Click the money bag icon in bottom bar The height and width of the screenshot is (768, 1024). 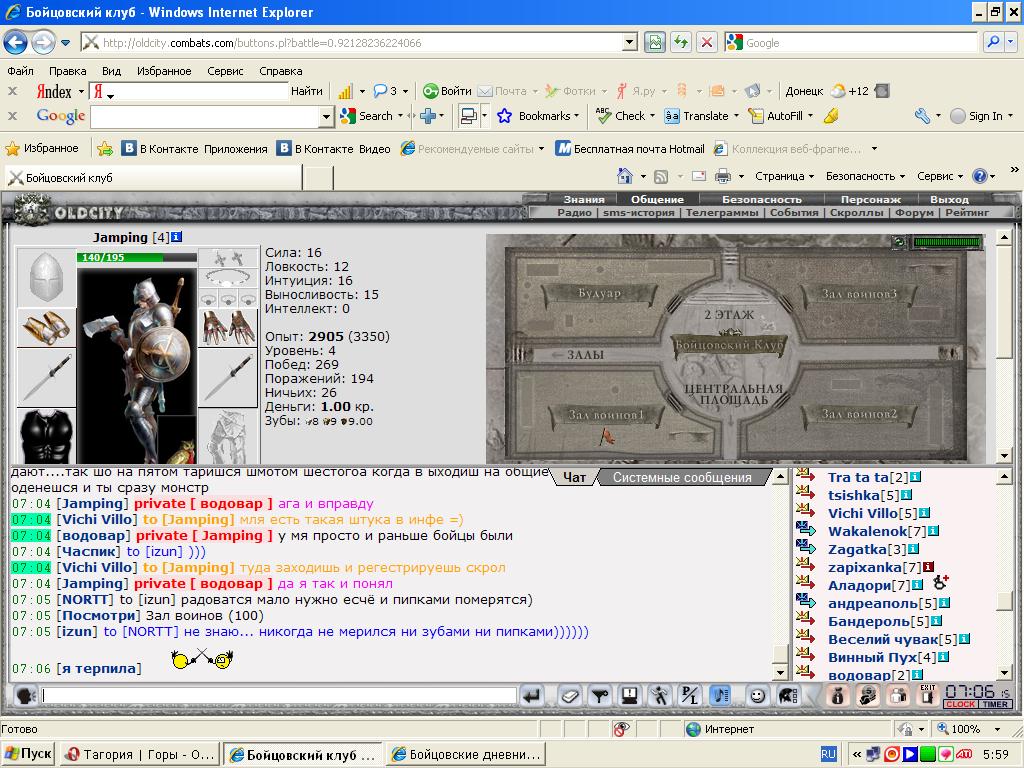[x=838, y=696]
